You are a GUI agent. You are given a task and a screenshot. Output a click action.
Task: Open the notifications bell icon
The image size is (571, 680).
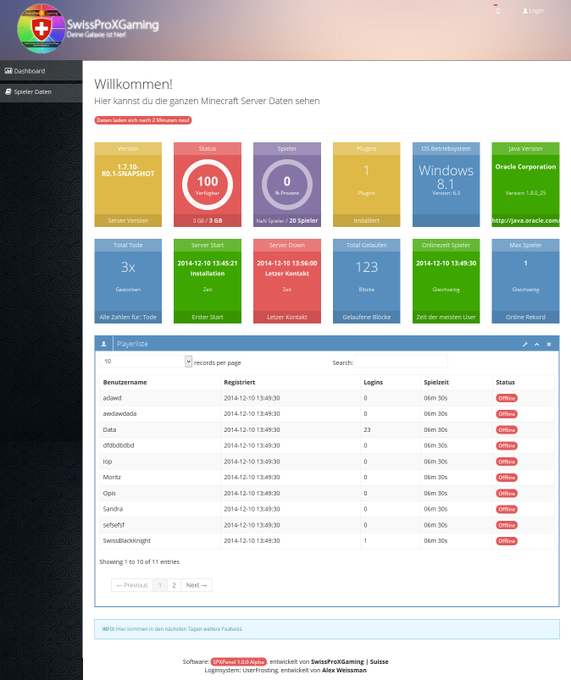pos(497,10)
